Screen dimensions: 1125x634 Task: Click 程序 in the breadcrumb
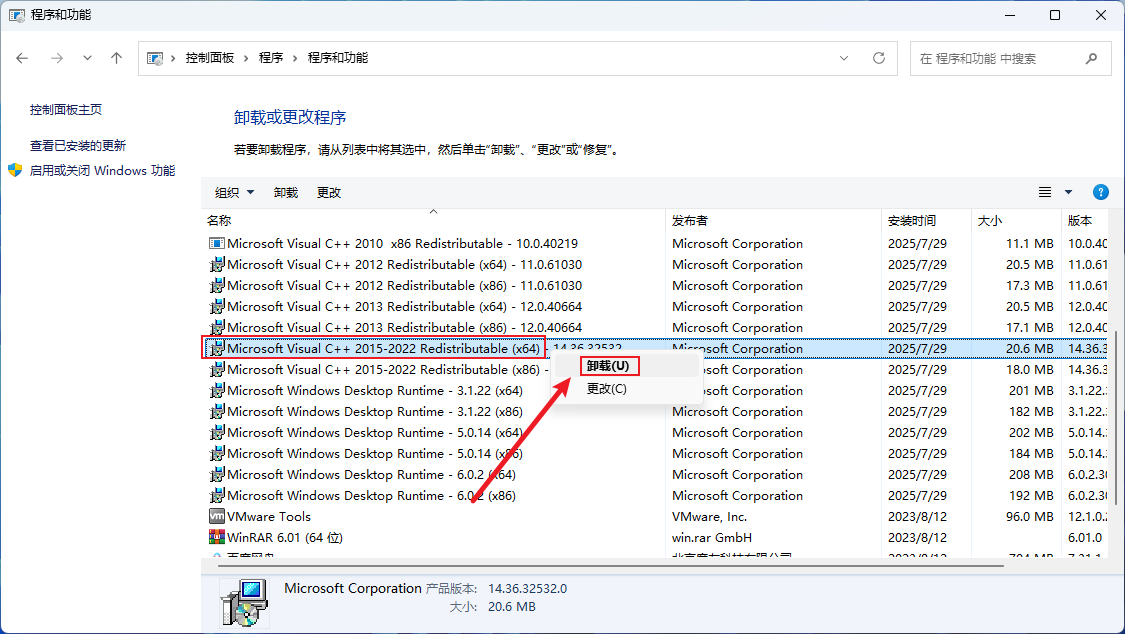(270, 58)
